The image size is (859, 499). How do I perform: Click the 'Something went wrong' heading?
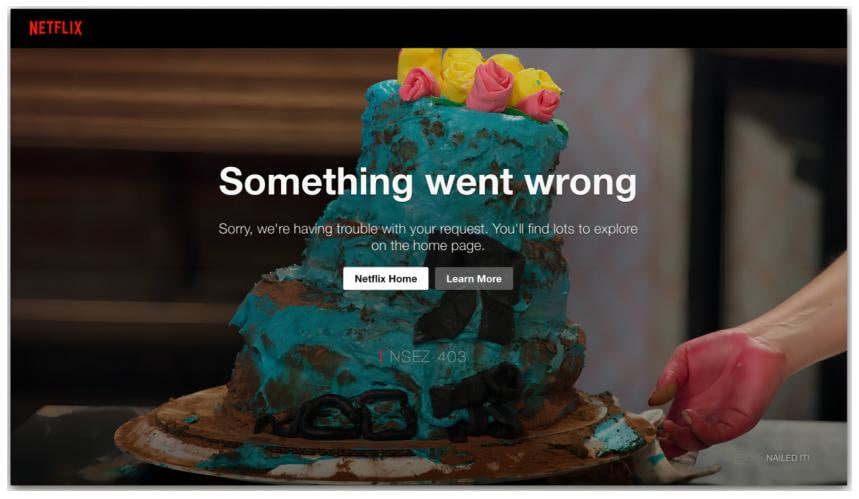tap(428, 181)
